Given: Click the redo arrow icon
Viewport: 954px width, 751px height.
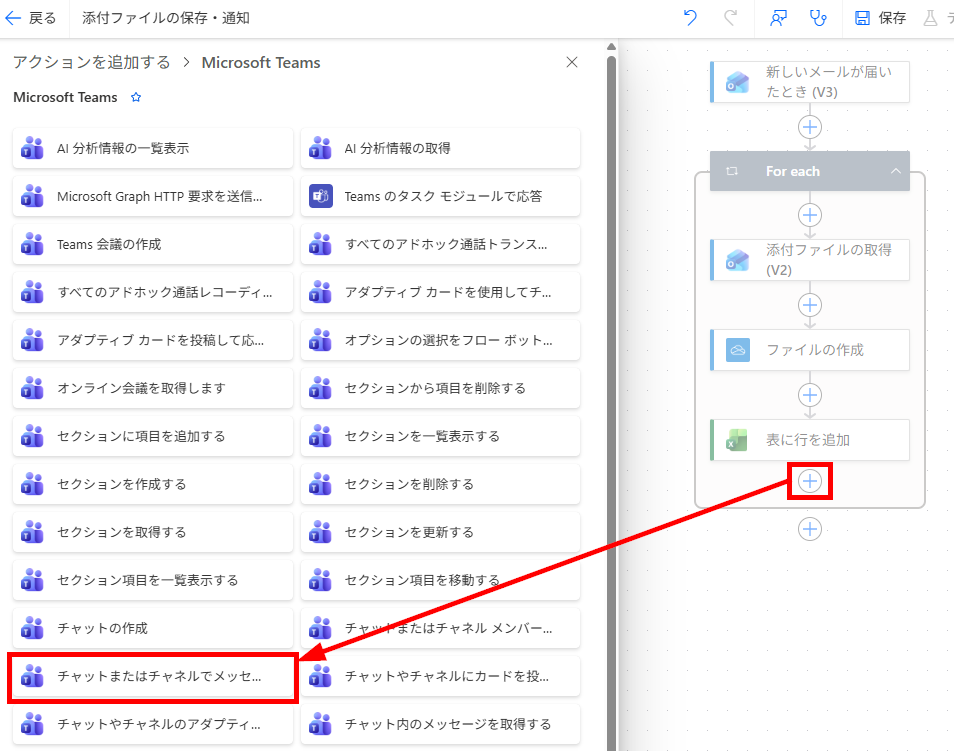Looking at the screenshot, I should click(730, 18).
